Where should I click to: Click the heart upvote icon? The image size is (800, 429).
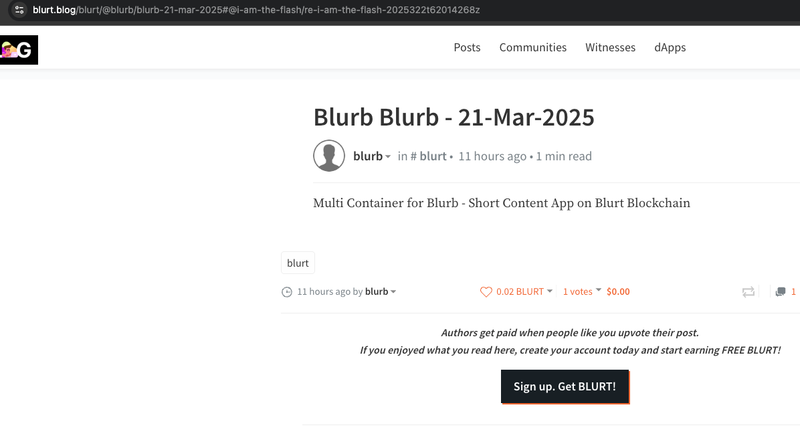coord(486,292)
